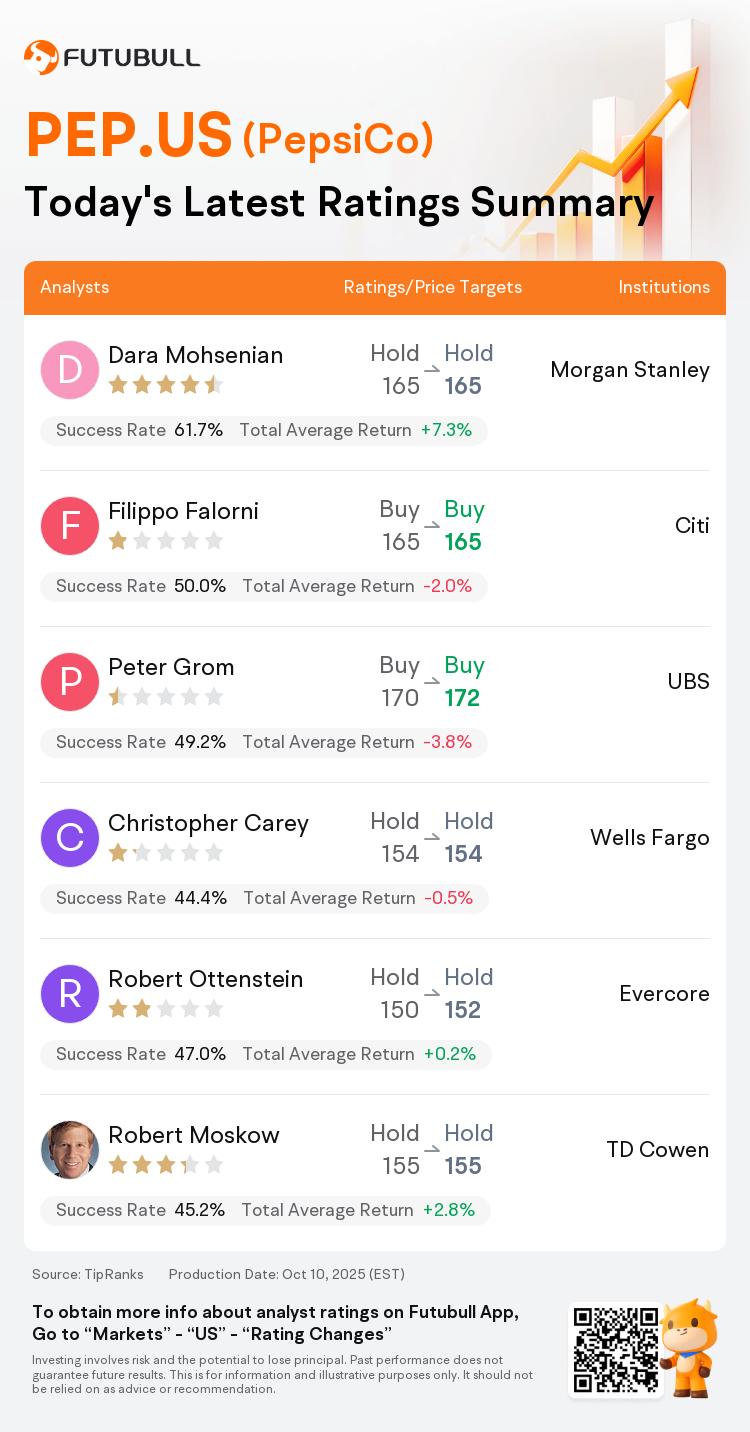
Task: Open the Wells Fargo institution label
Action: point(650,838)
